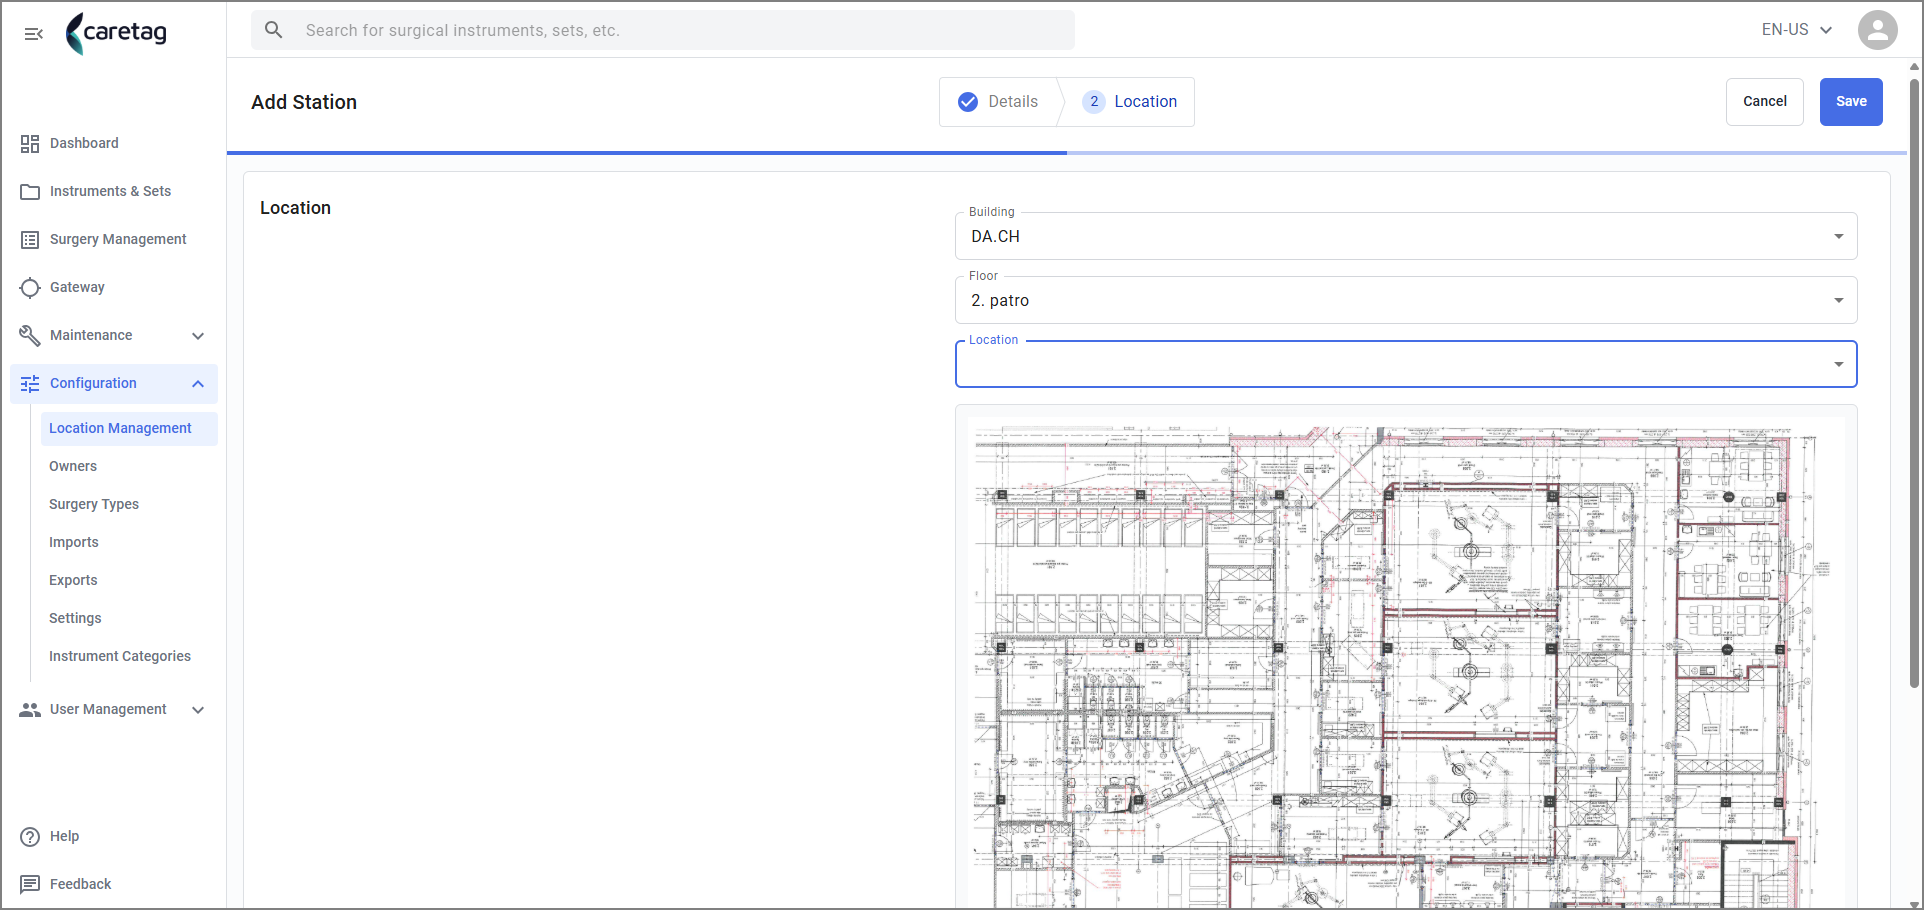Click the Dashboard grid icon

(30, 144)
